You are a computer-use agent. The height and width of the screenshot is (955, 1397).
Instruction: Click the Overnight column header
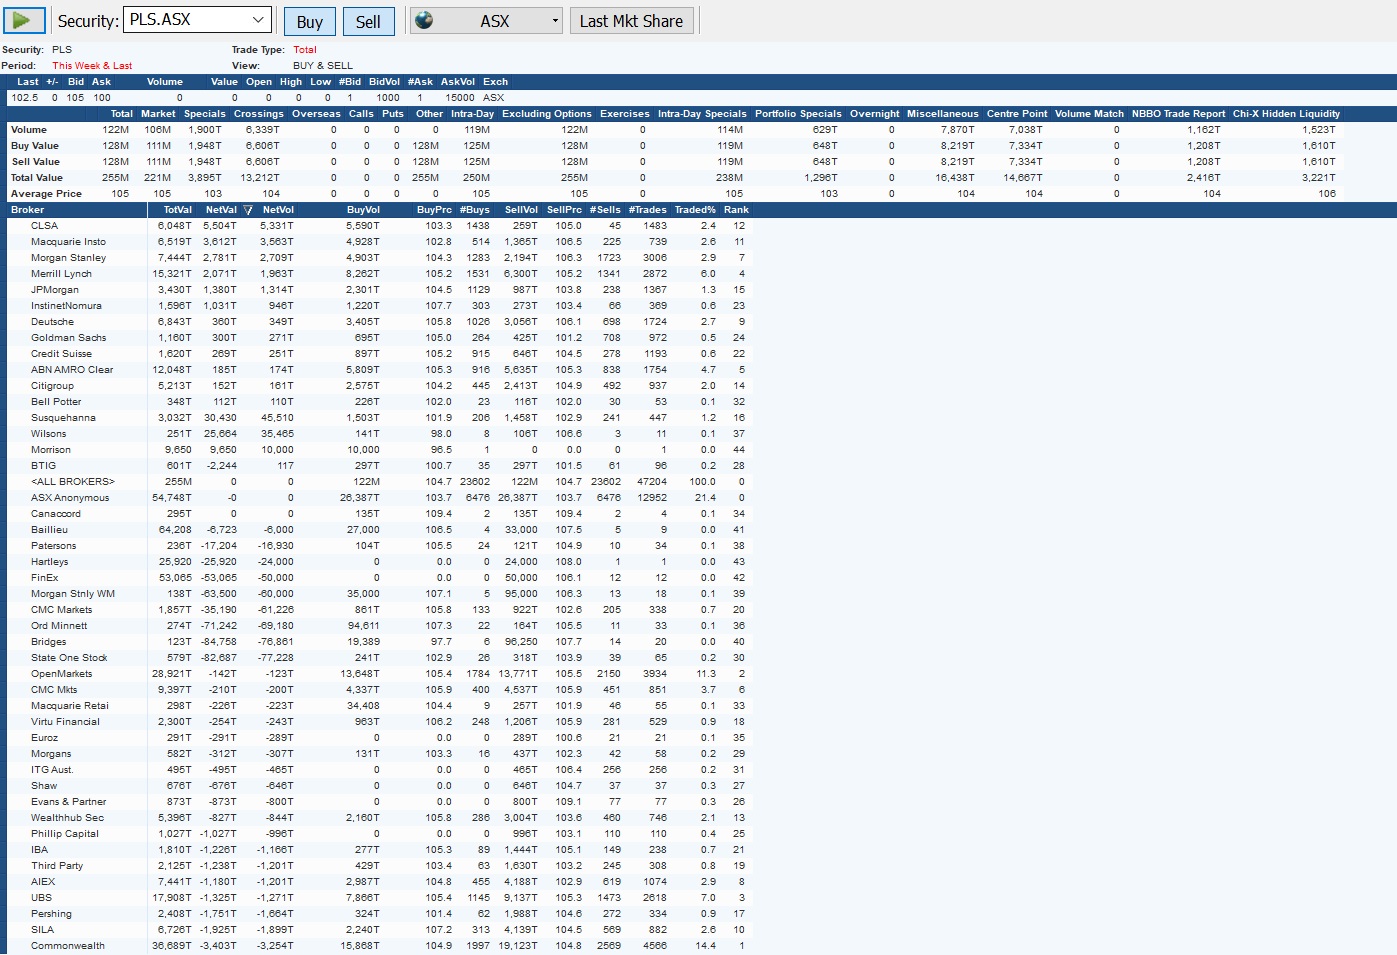click(x=875, y=114)
